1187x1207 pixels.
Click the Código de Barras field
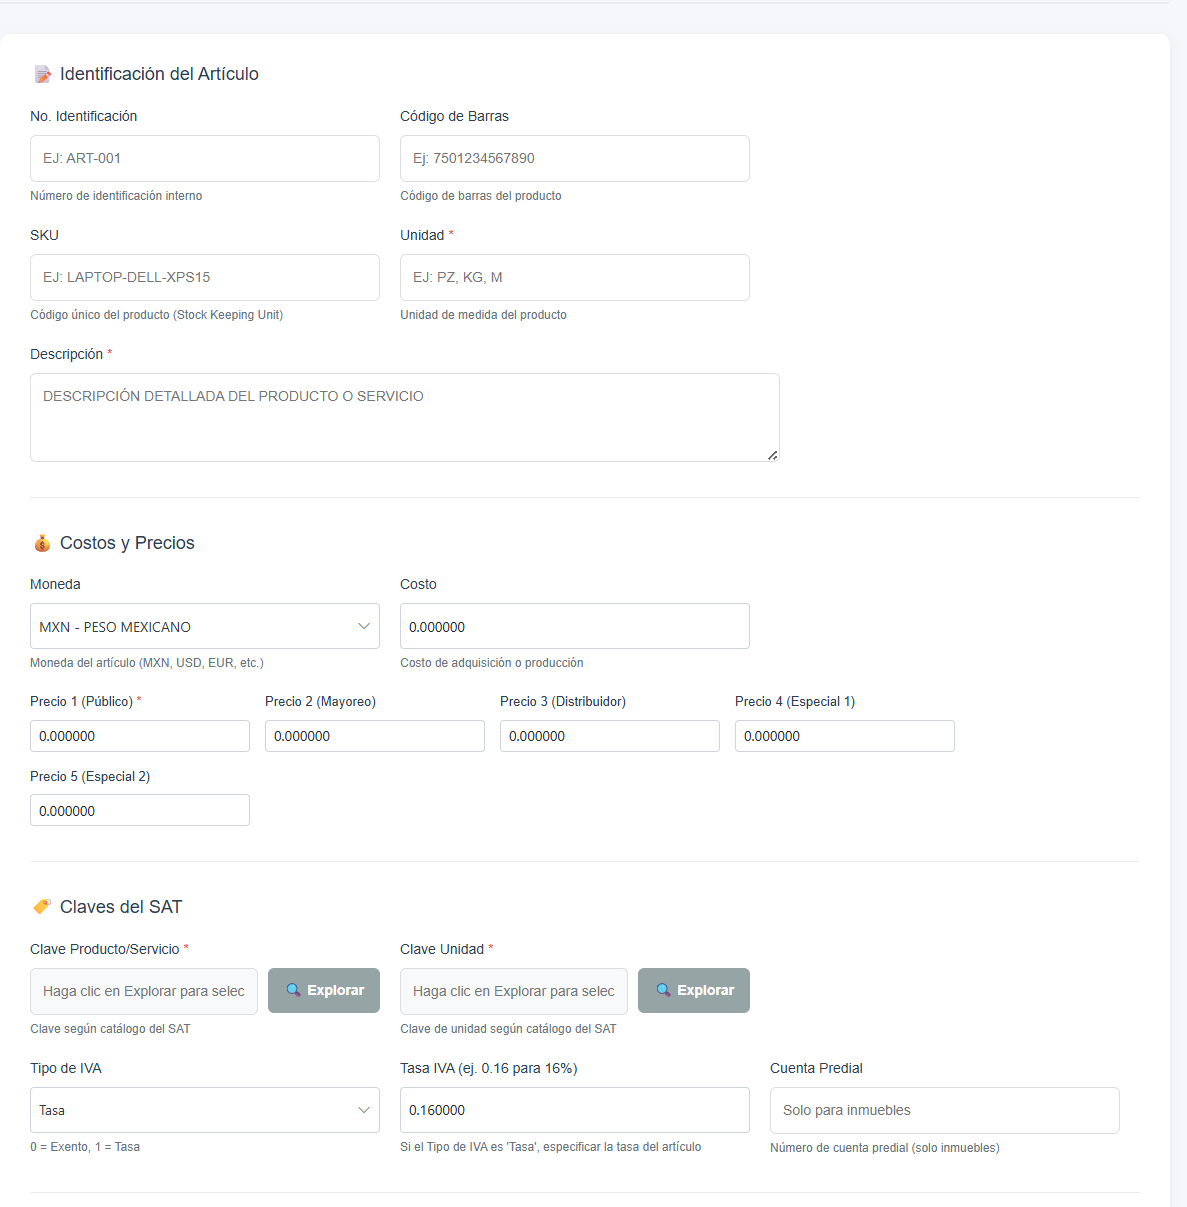point(574,158)
